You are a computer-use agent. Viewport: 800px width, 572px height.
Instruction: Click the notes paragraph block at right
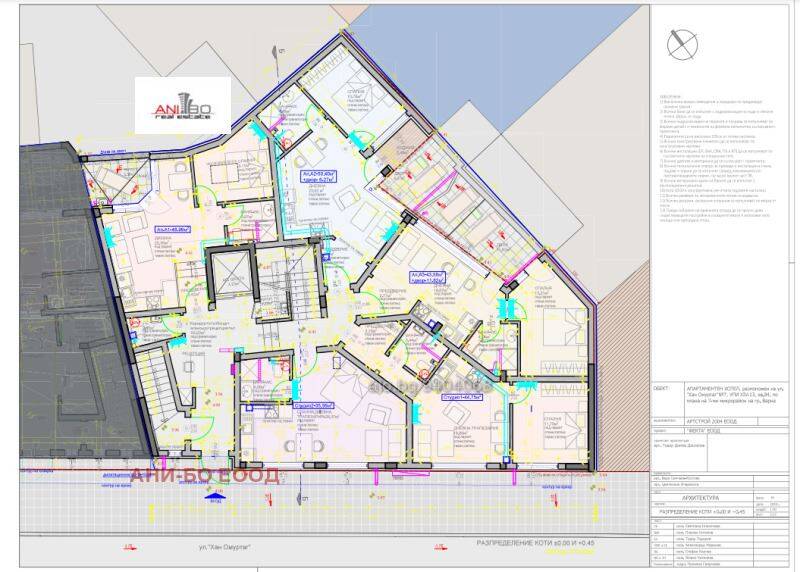pos(717,158)
